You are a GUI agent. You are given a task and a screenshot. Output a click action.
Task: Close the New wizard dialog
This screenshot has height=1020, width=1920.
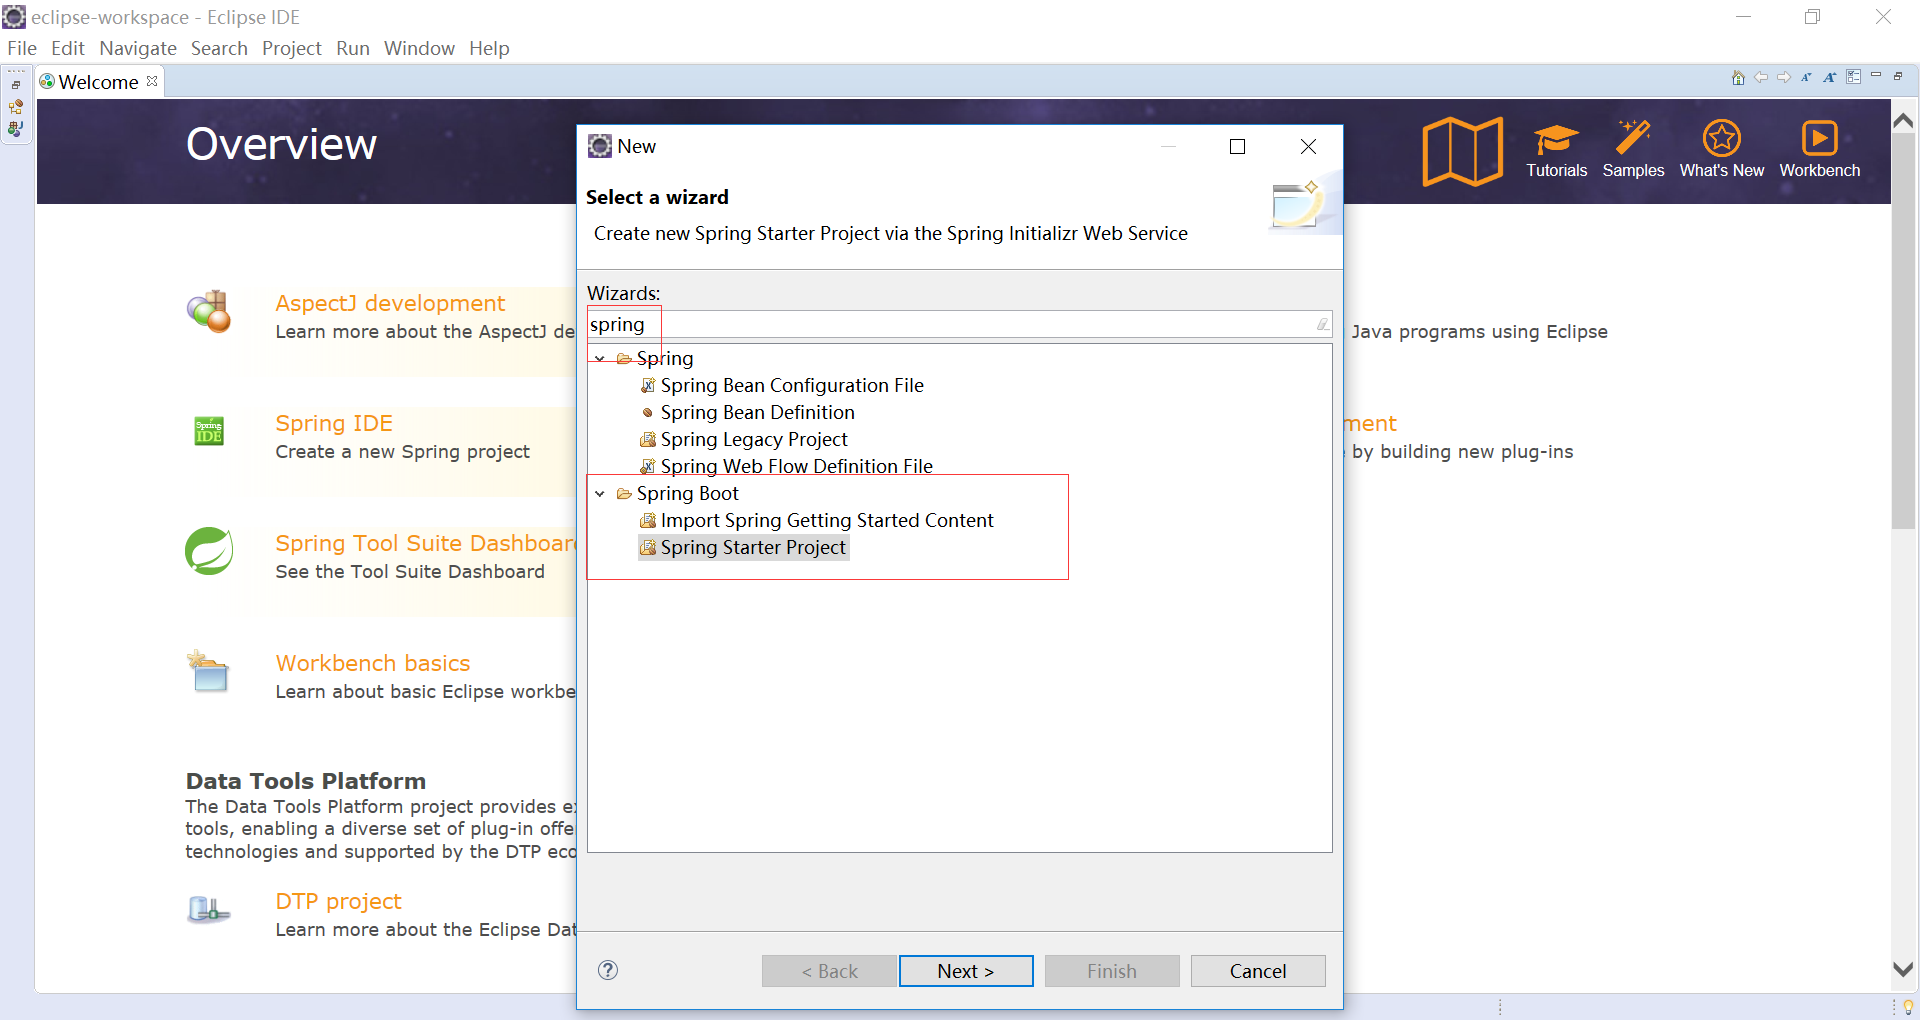pos(1308,147)
